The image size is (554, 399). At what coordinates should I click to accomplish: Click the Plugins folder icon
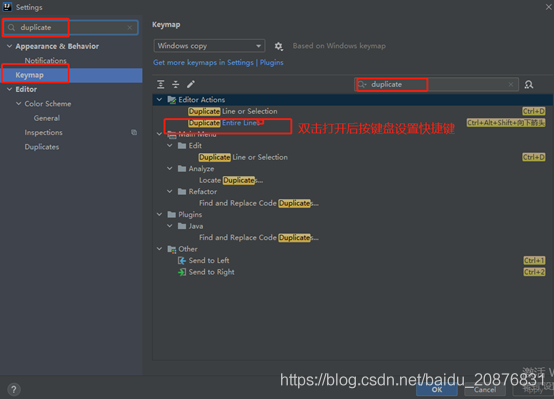[172, 215]
